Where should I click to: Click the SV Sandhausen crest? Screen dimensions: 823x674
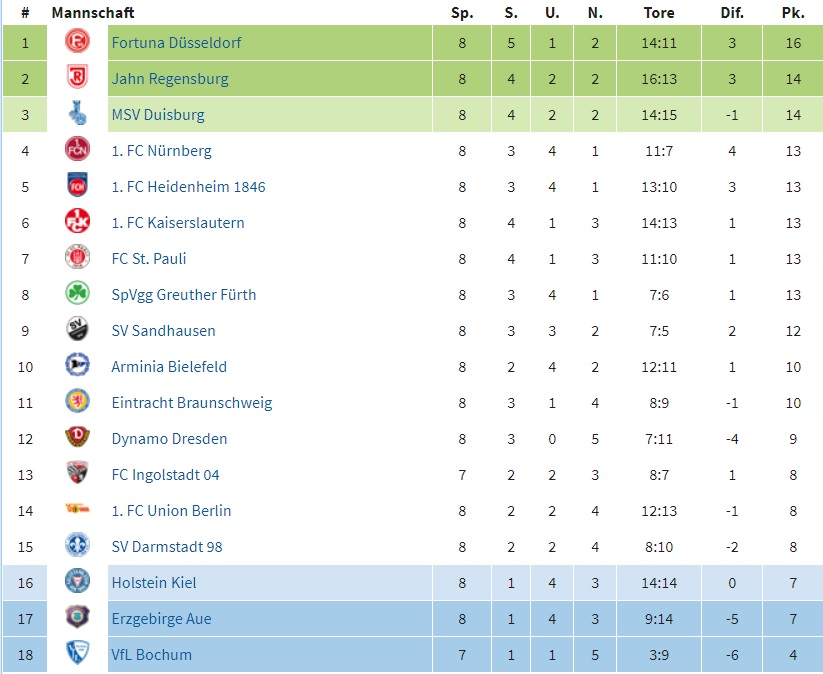pyautogui.click(x=77, y=330)
